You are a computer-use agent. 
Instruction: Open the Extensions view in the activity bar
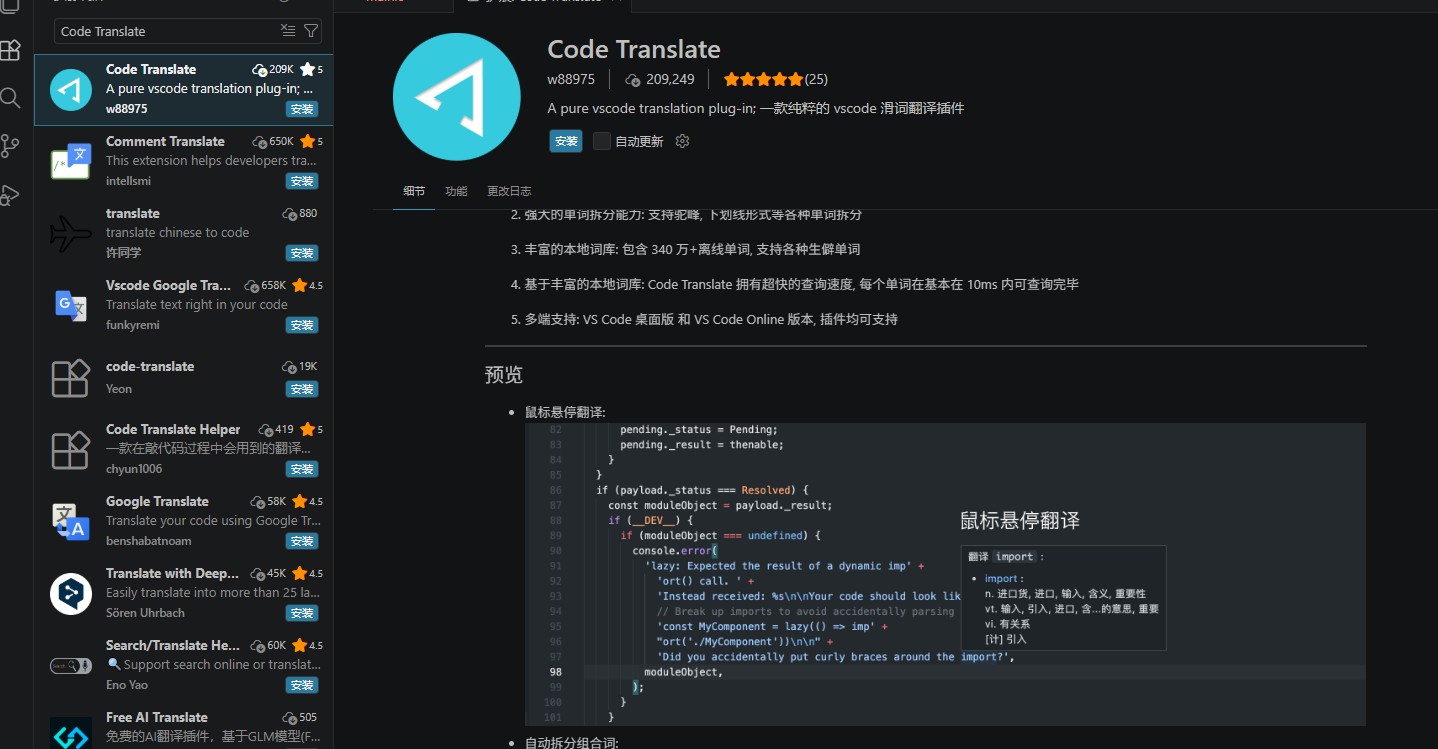coord(10,50)
